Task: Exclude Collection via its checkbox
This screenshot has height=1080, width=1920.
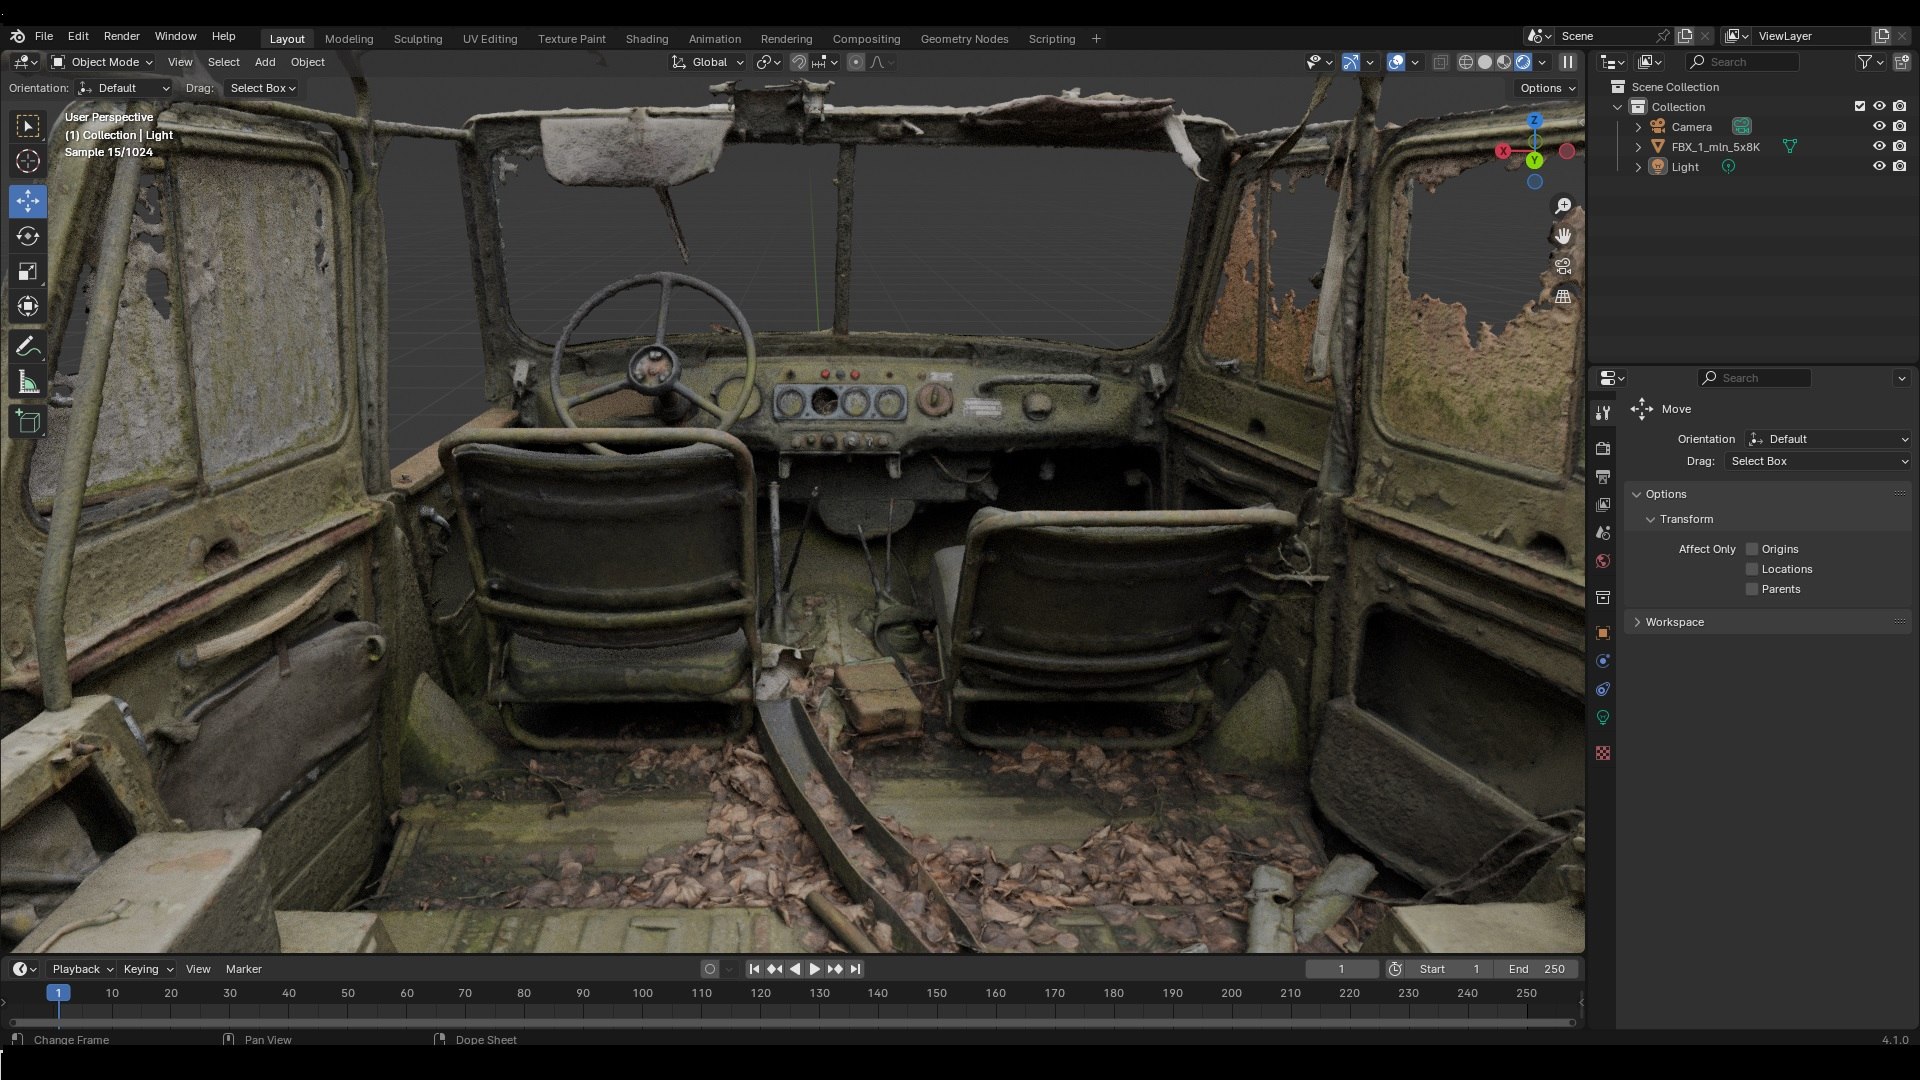Action: (x=1860, y=106)
